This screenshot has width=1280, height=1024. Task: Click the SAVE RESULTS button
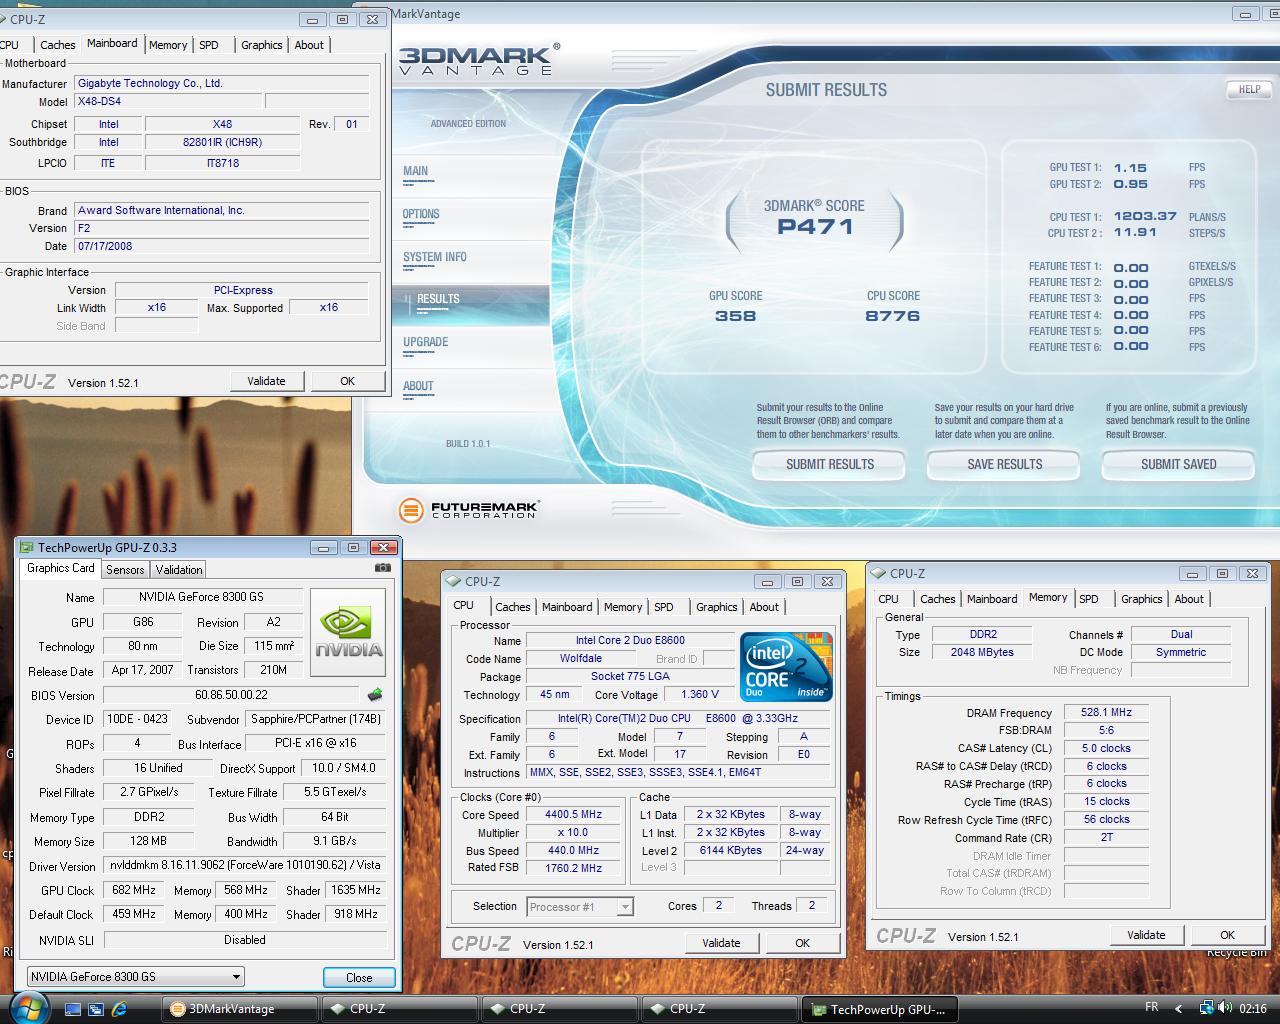click(x=1004, y=464)
